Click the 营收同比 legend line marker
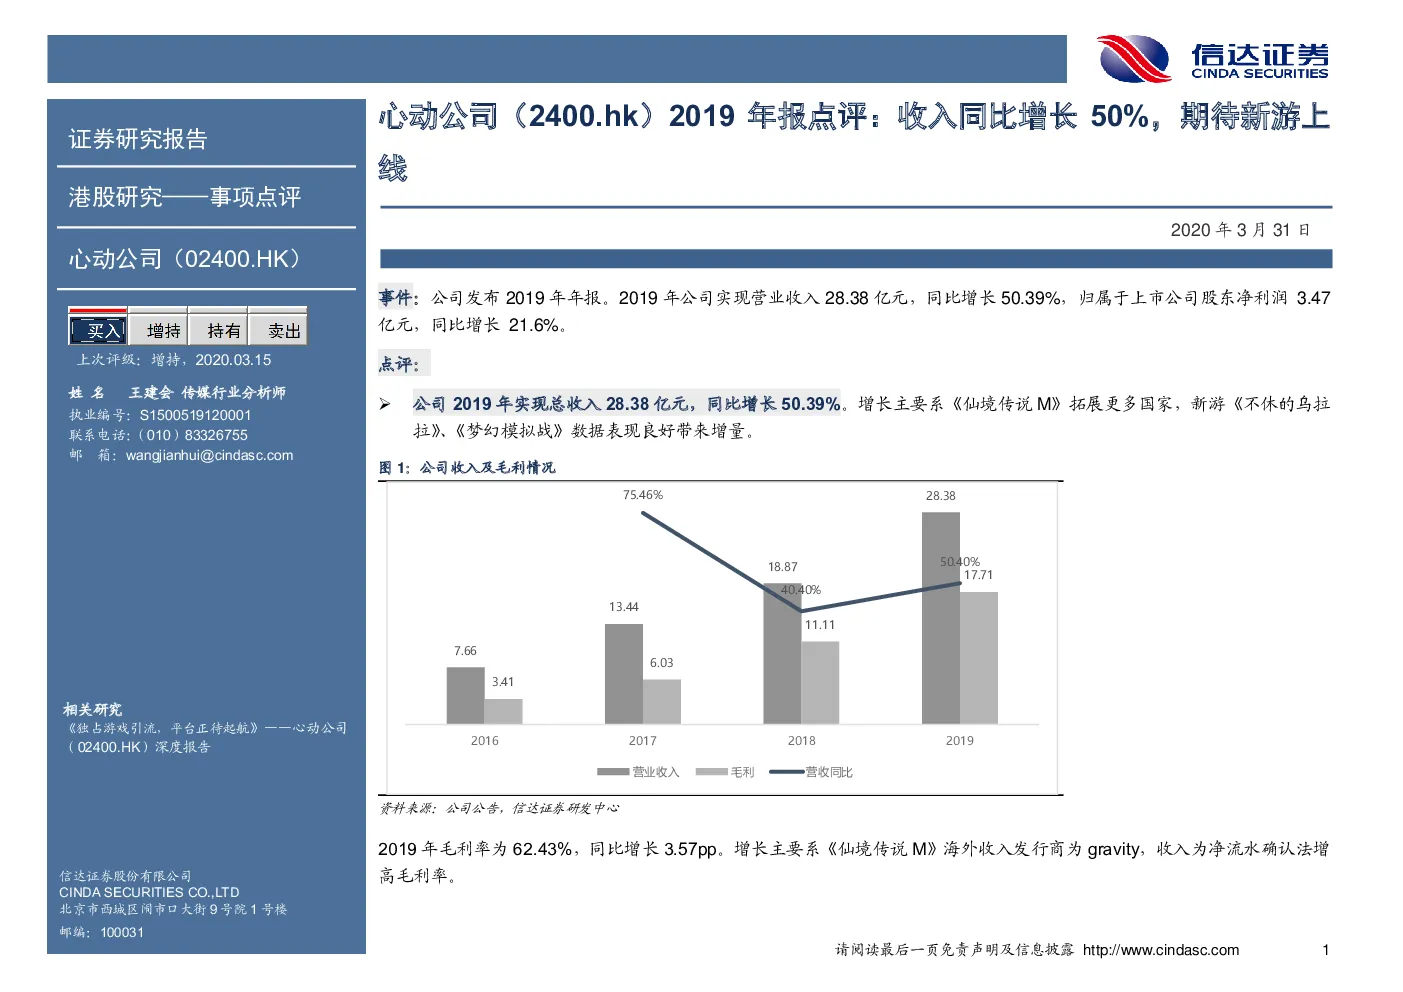This screenshot has width=1403, height=992. coord(787,772)
